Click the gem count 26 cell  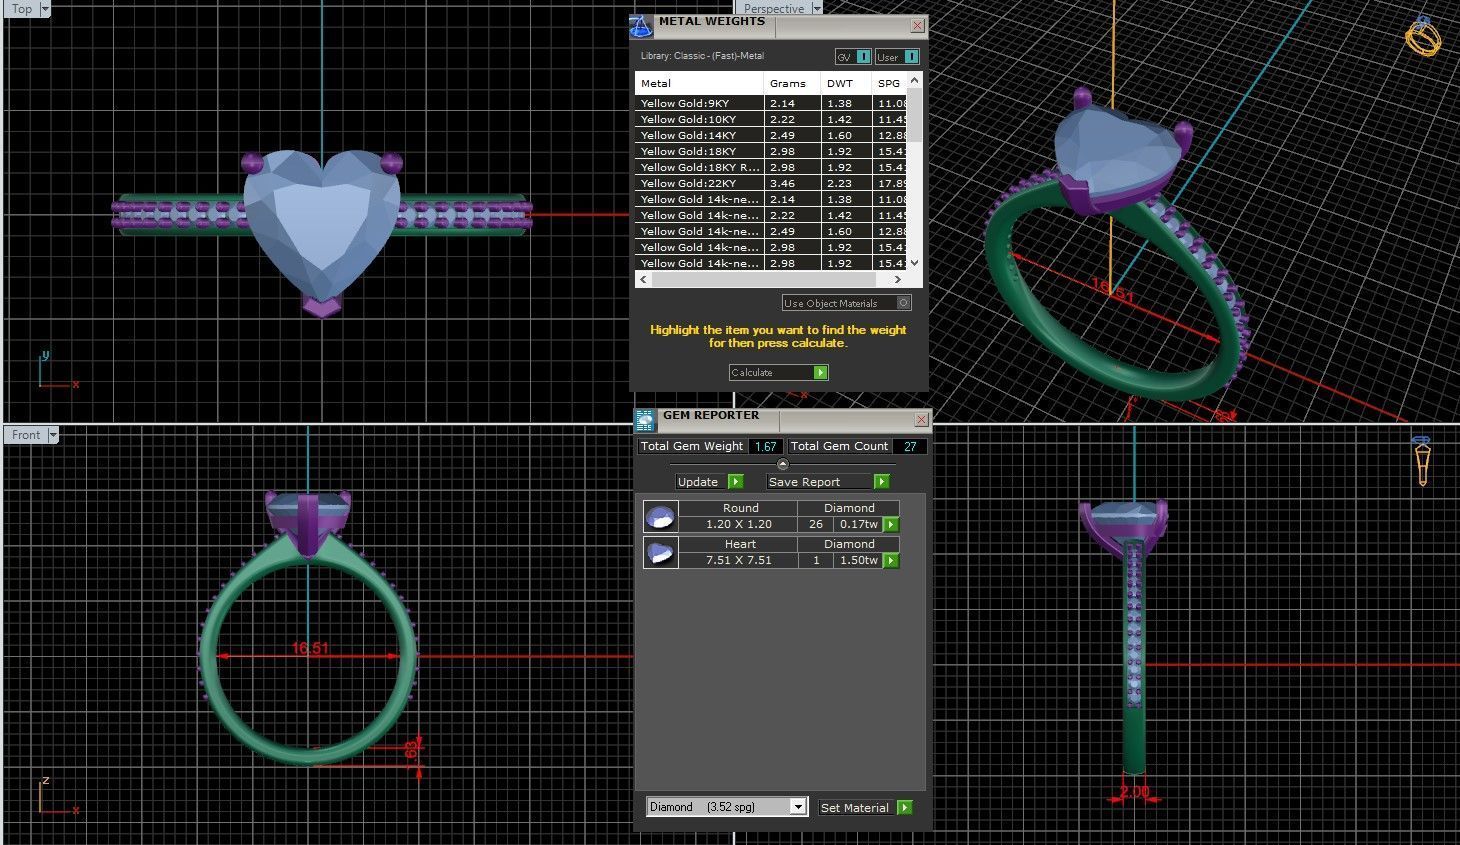(x=816, y=525)
